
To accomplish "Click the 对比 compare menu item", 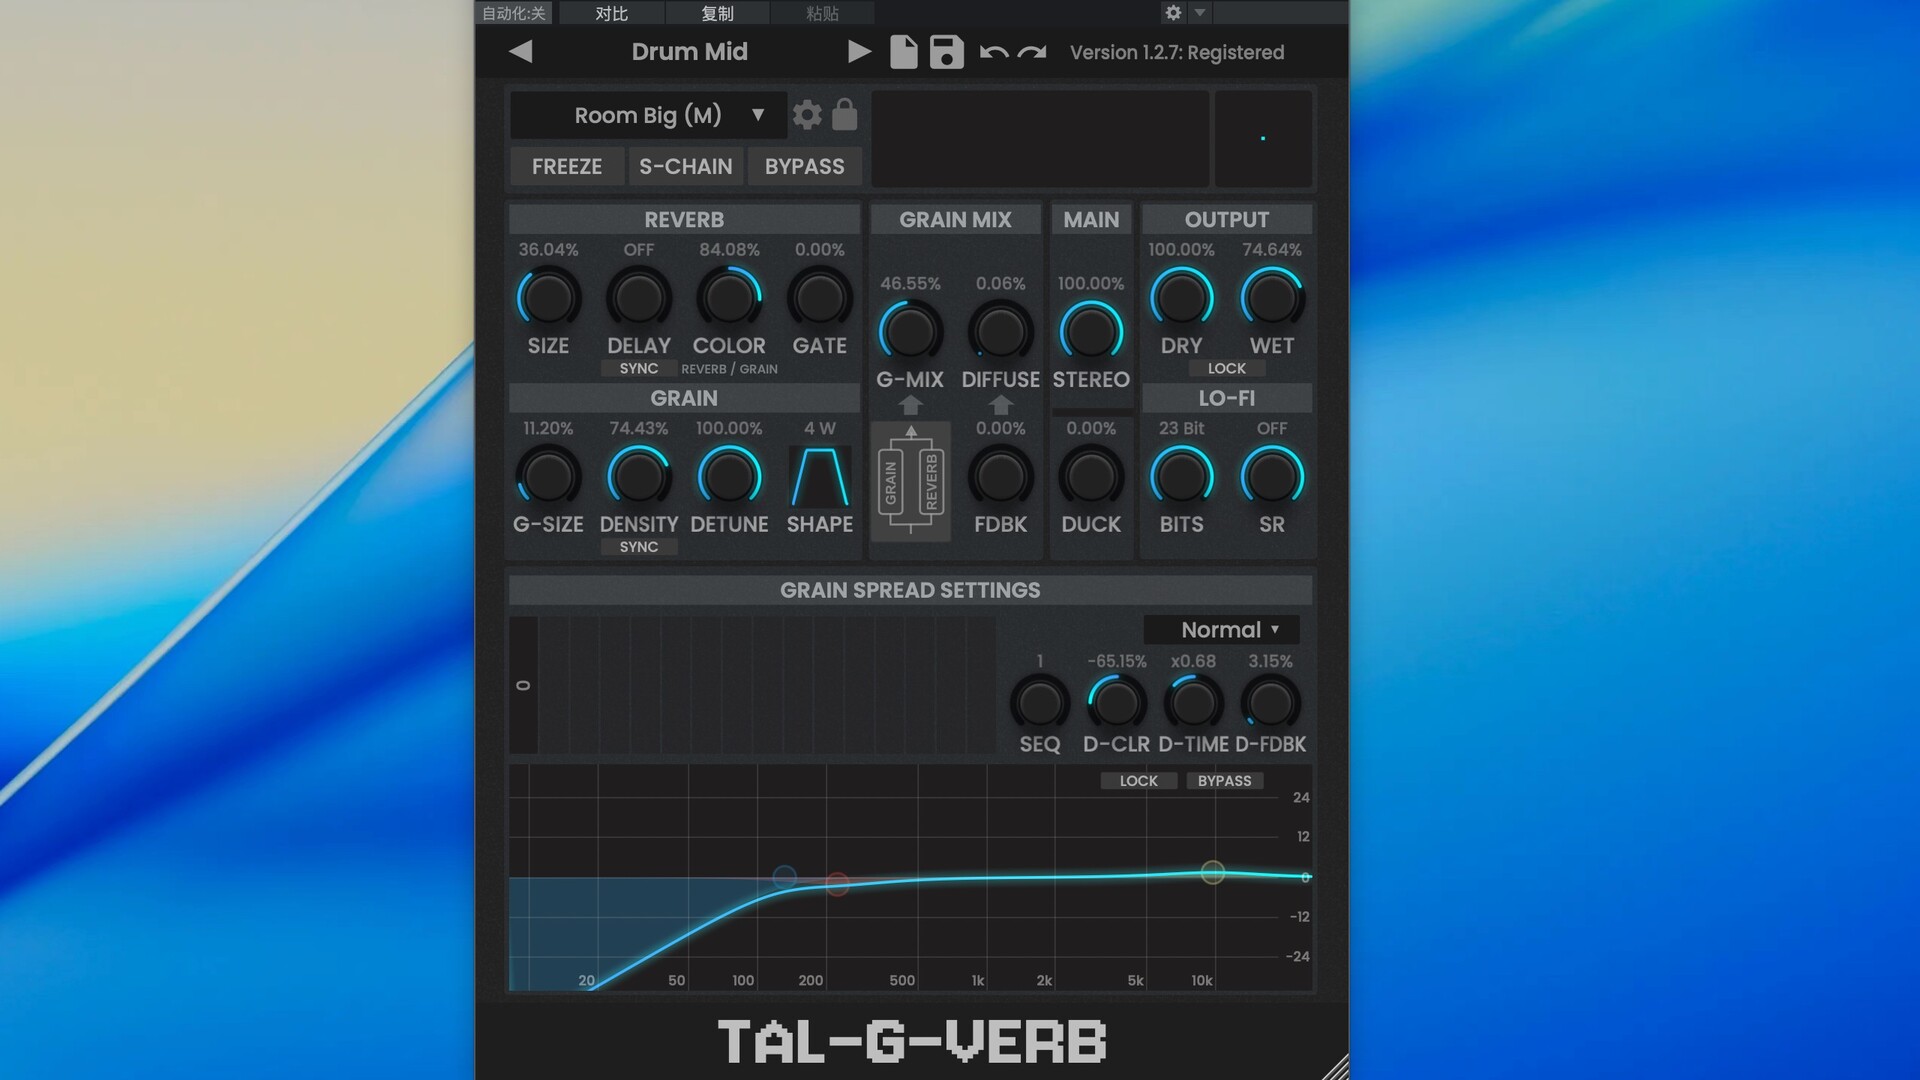I will (x=611, y=13).
